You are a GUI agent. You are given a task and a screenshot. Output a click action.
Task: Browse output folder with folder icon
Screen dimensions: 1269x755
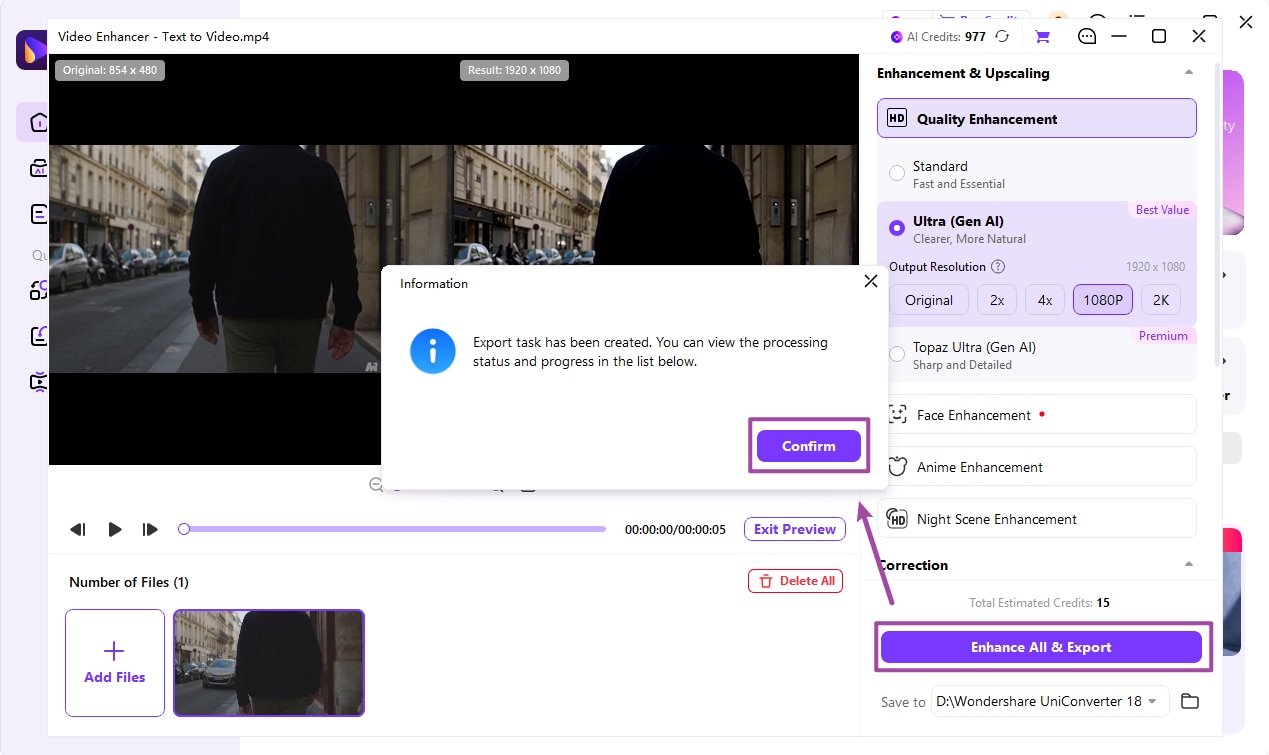pyautogui.click(x=1189, y=701)
